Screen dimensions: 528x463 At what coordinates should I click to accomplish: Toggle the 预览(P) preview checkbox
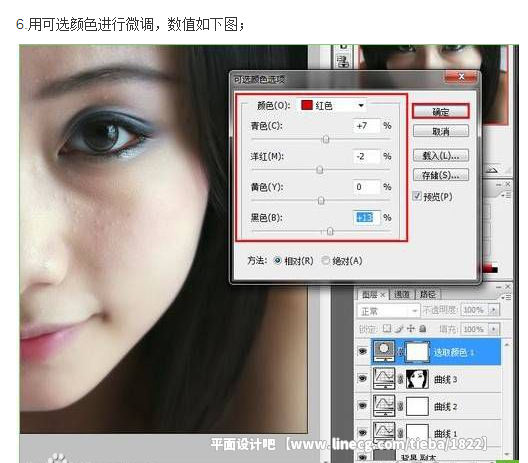pos(417,196)
